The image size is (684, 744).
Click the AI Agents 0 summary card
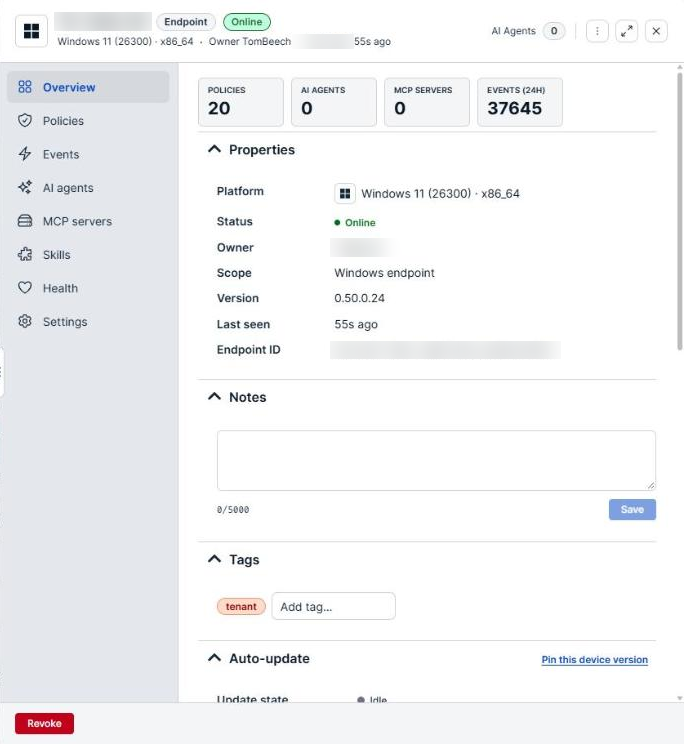[334, 102]
